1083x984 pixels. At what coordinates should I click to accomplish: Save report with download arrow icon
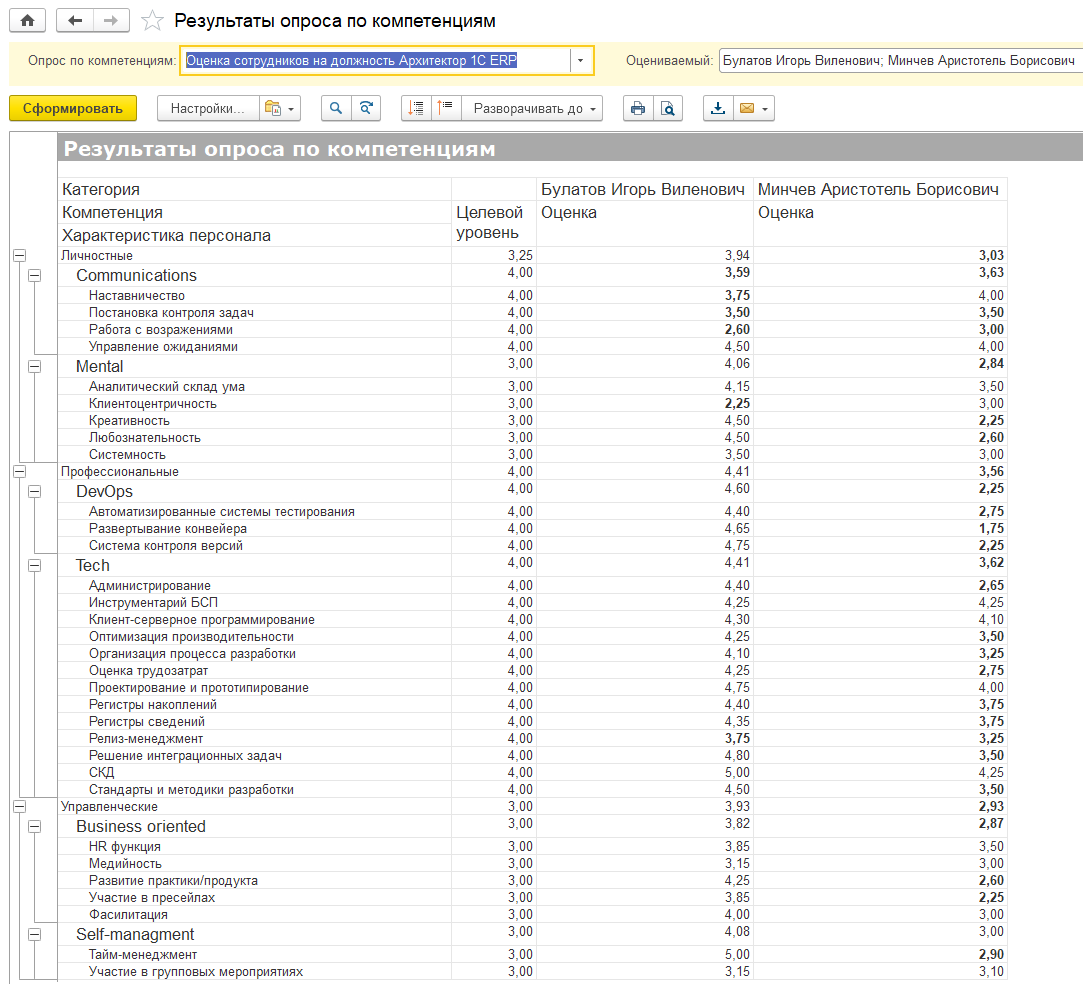717,108
